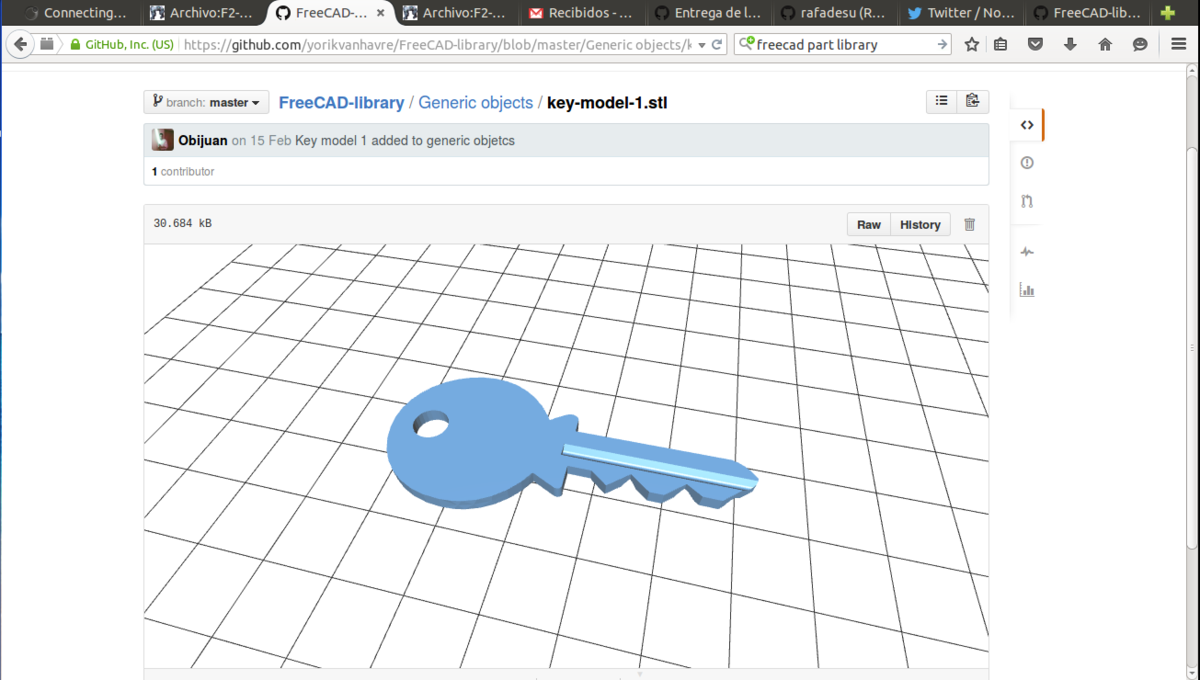Click the History button
Screen dimensions: 1200x680
[x=920, y=224]
